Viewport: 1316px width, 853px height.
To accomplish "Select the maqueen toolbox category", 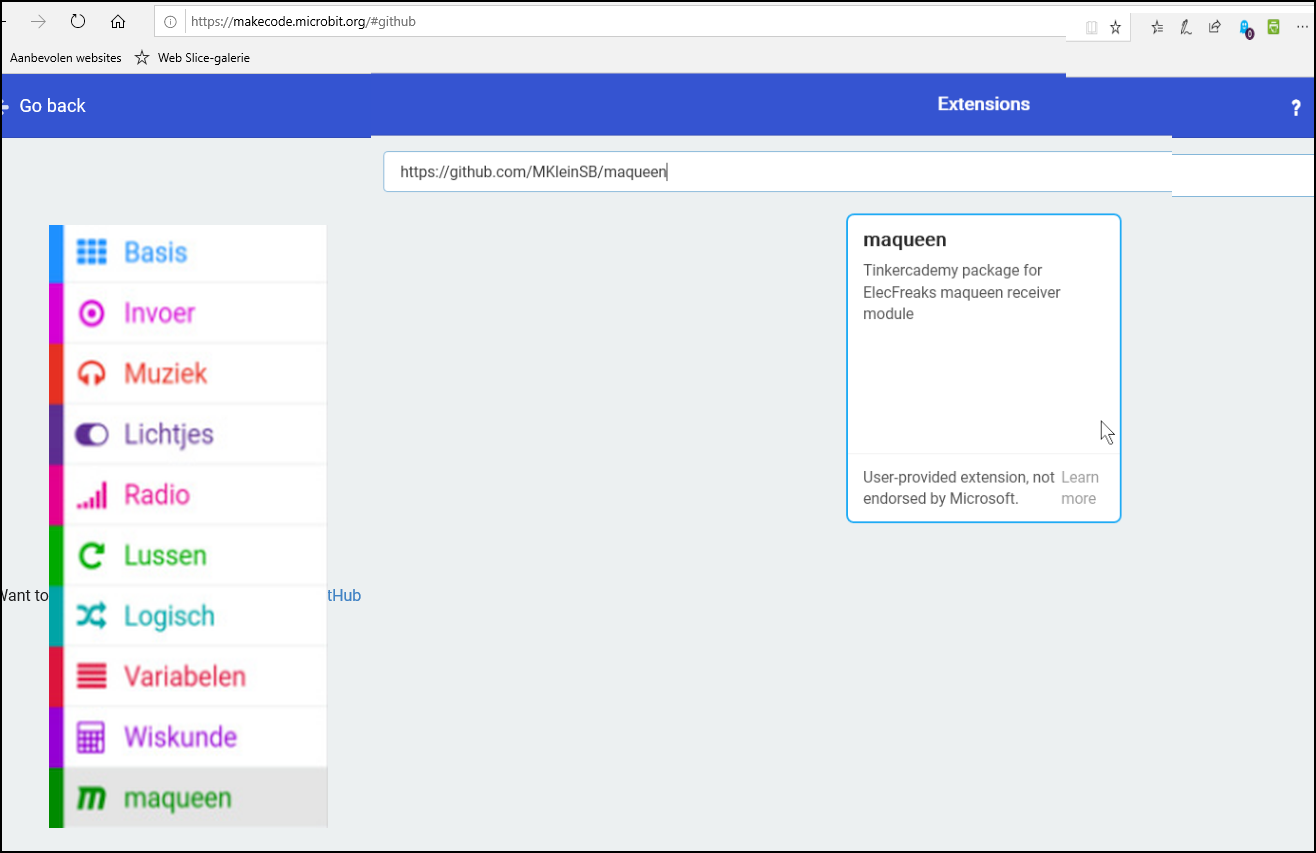I will click(x=188, y=798).
